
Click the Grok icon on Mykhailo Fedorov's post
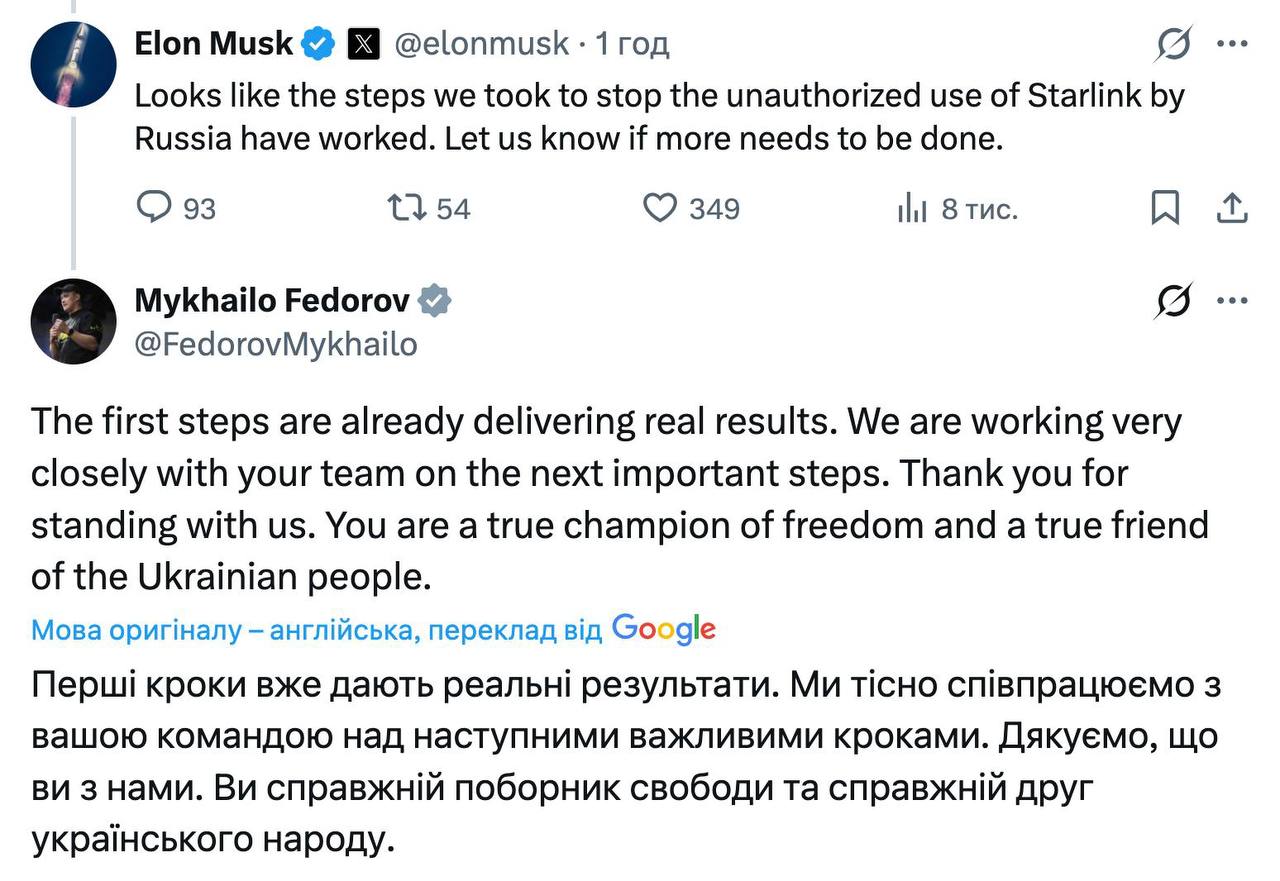pyautogui.click(x=1174, y=300)
